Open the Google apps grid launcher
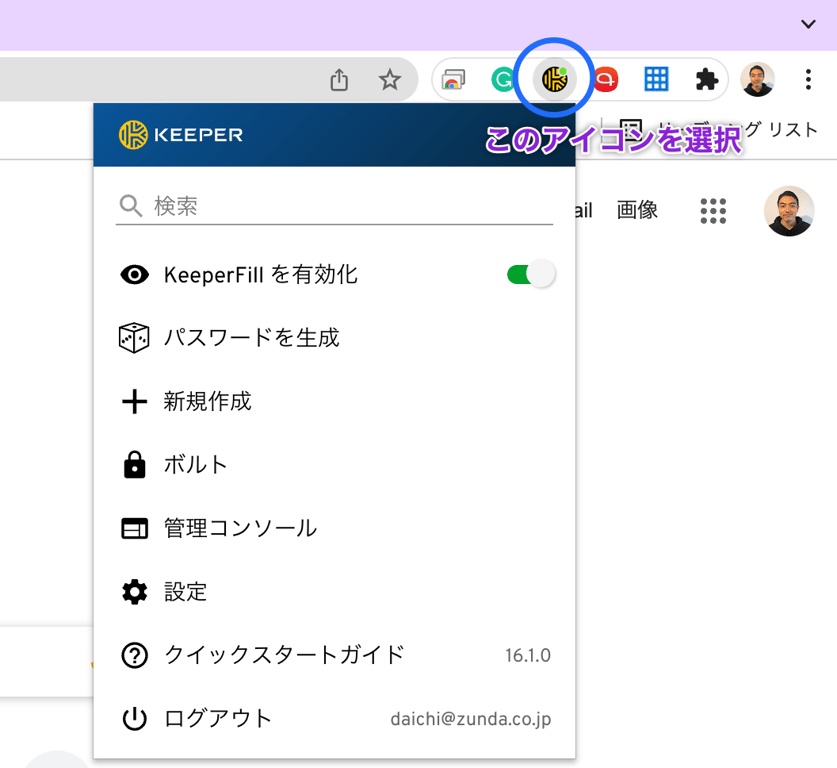 [x=713, y=211]
